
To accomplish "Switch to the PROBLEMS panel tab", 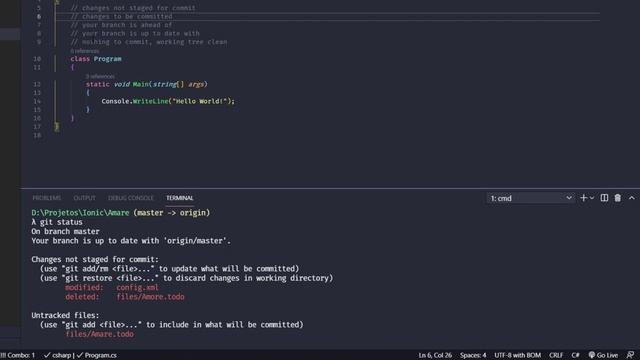I will [47, 198].
